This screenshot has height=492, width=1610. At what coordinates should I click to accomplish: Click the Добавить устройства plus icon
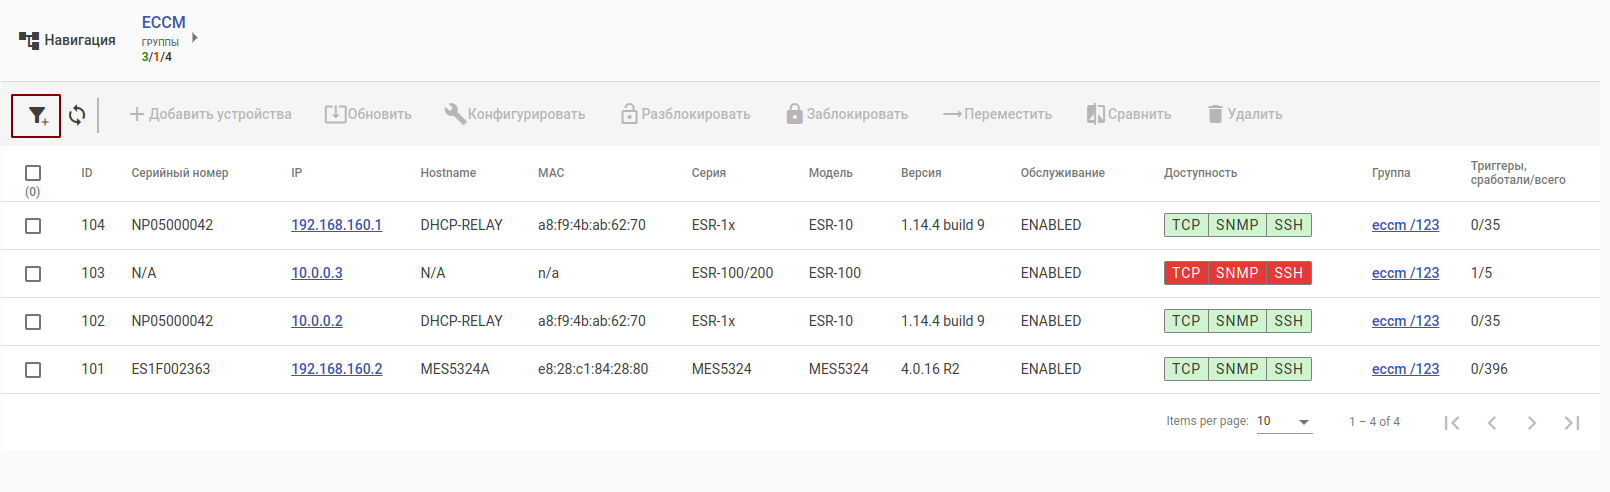(137, 114)
